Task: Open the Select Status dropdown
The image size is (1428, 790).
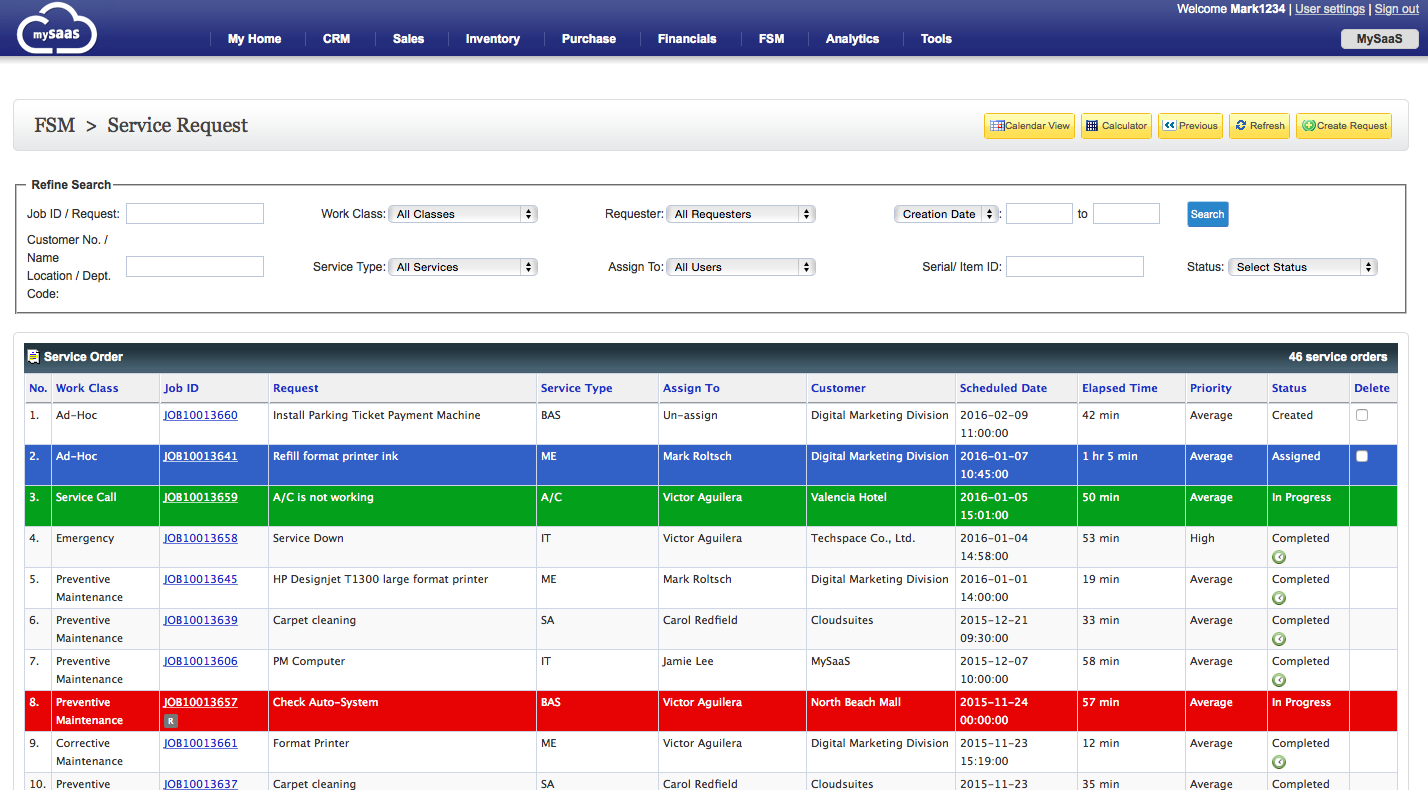Action: [1303, 267]
